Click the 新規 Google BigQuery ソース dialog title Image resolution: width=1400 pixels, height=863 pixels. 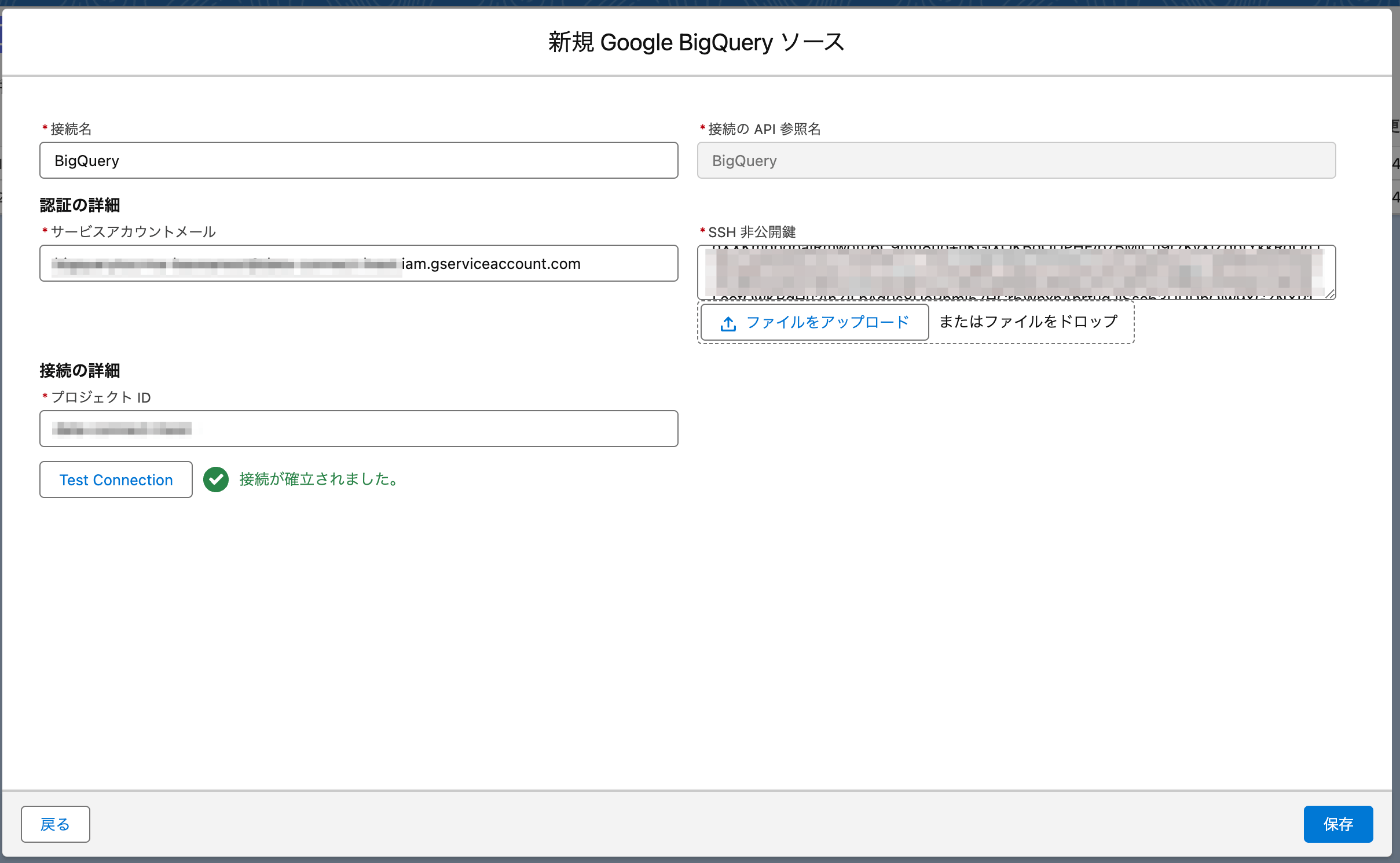coord(697,42)
